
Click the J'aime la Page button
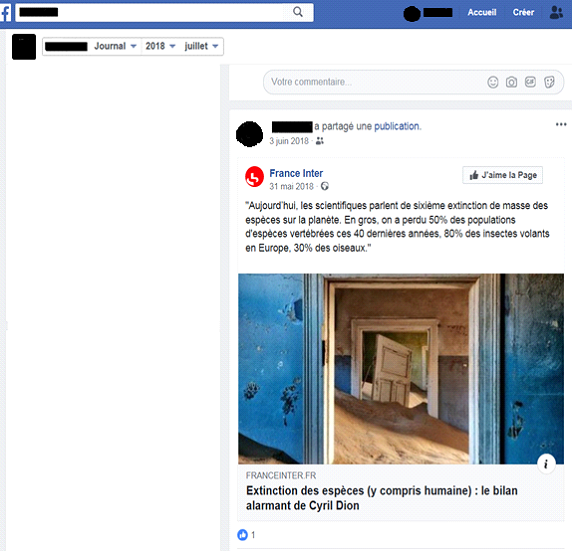[502, 175]
